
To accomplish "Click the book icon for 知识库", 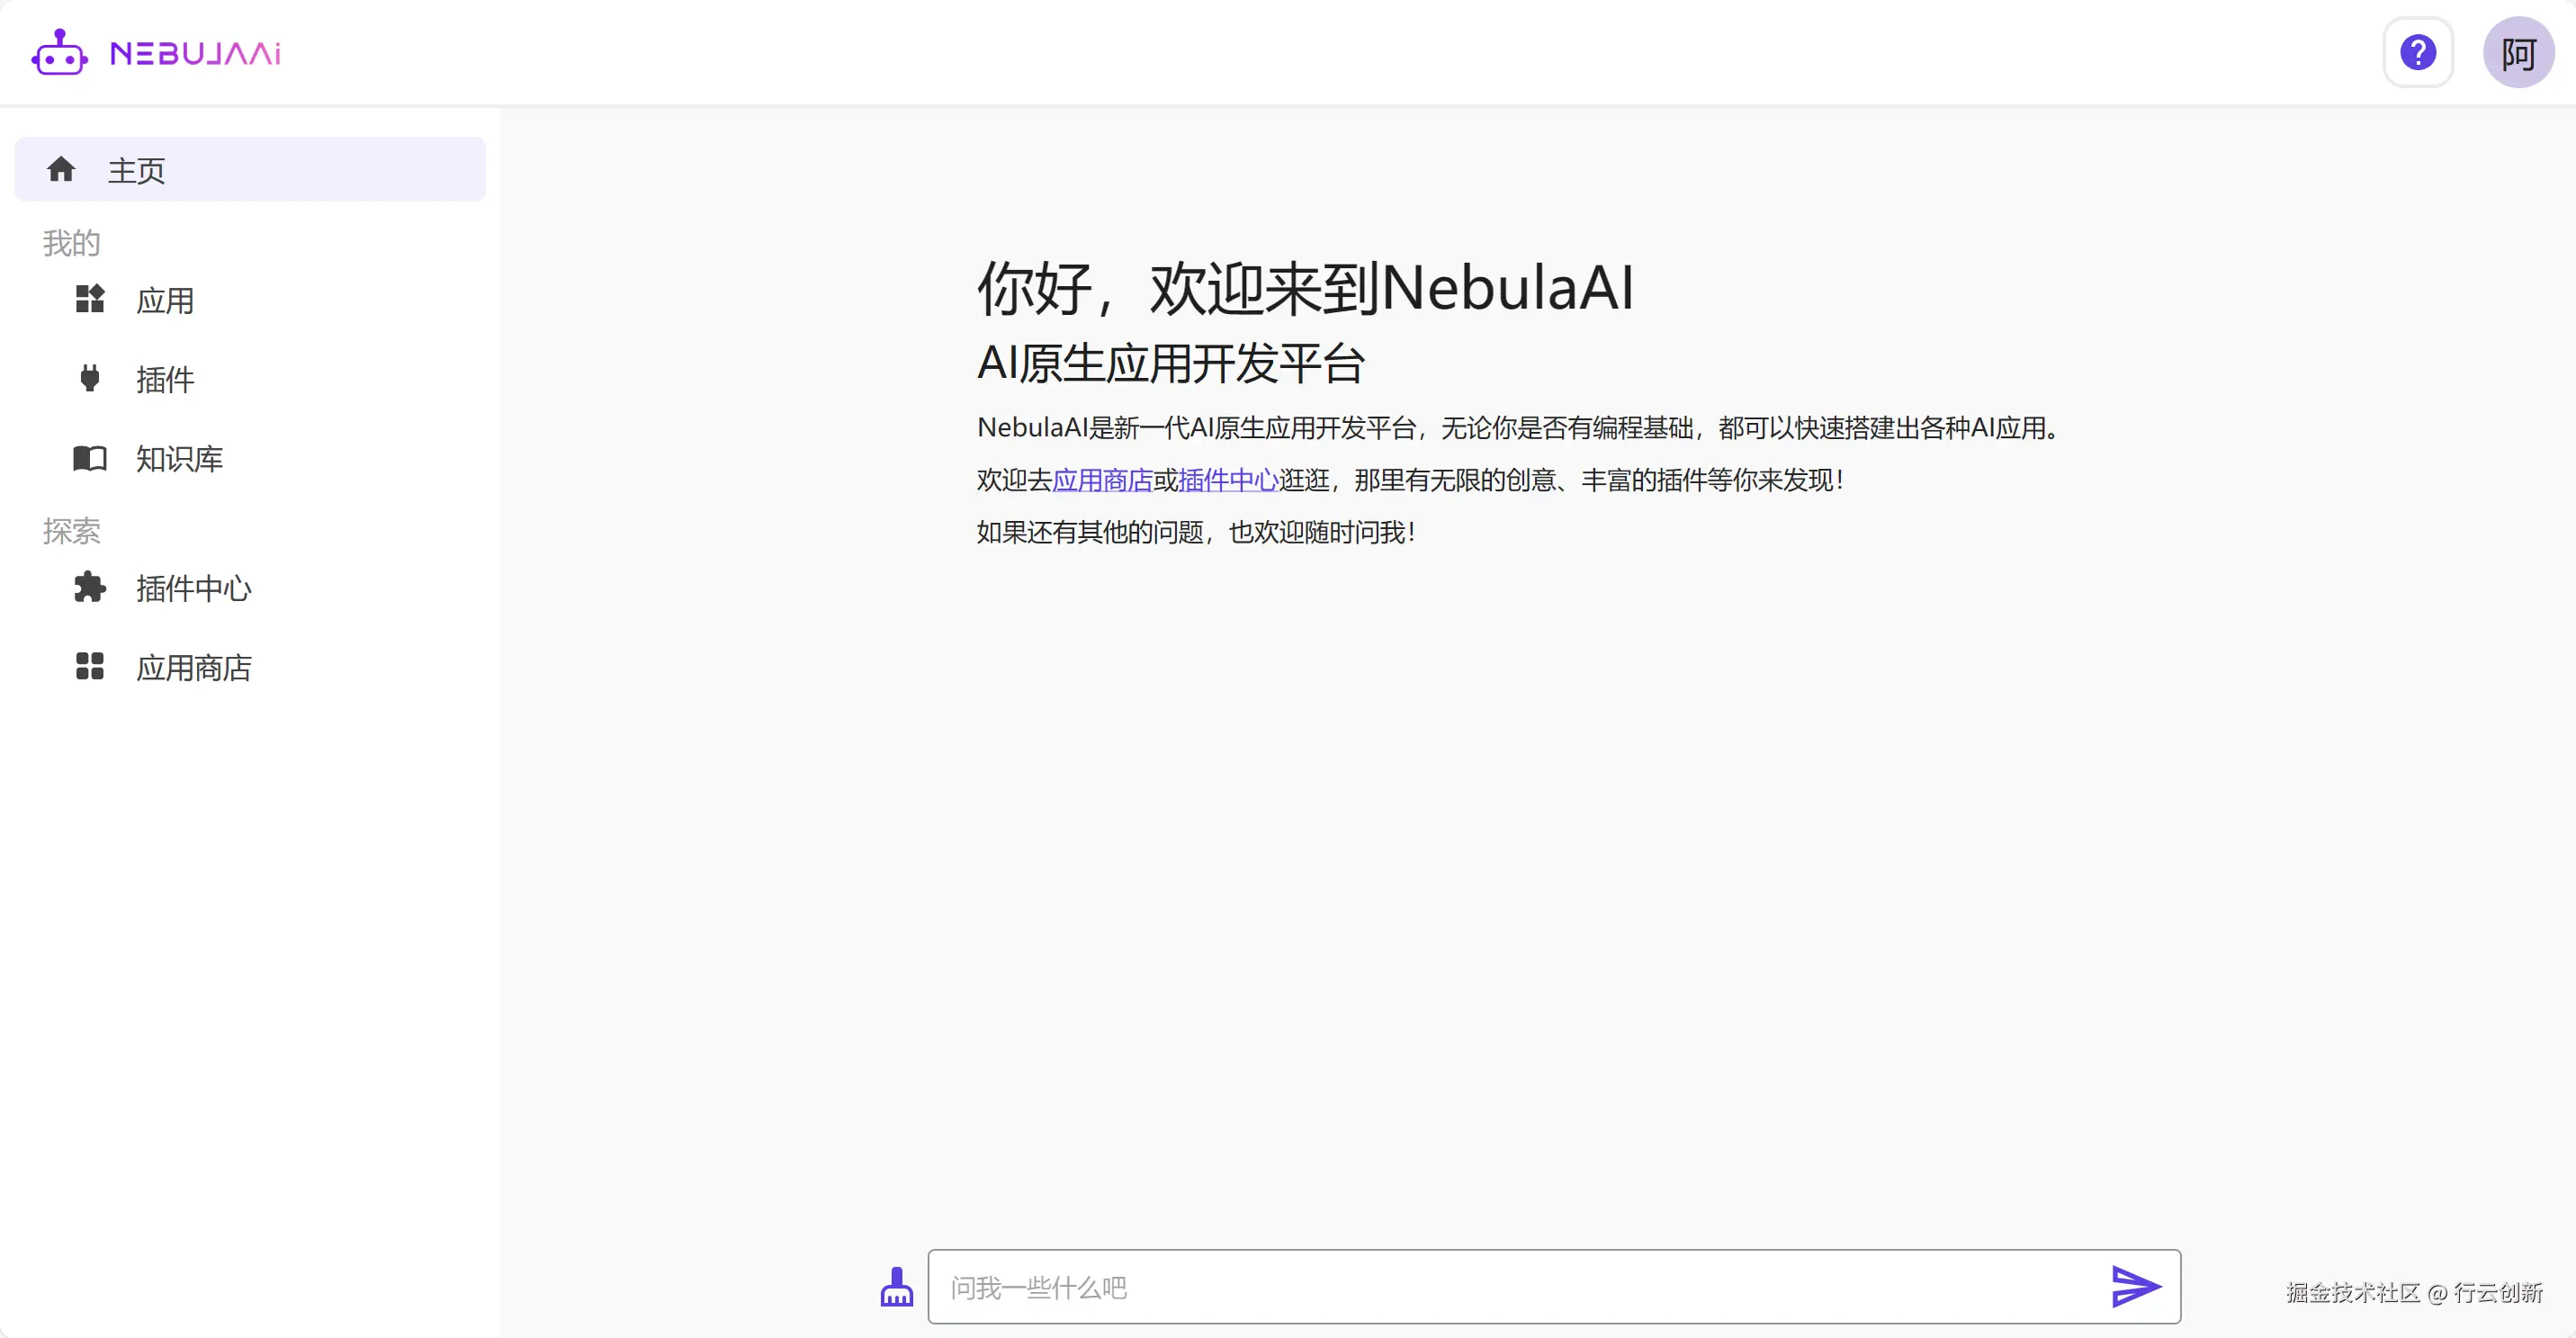I will [90, 458].
